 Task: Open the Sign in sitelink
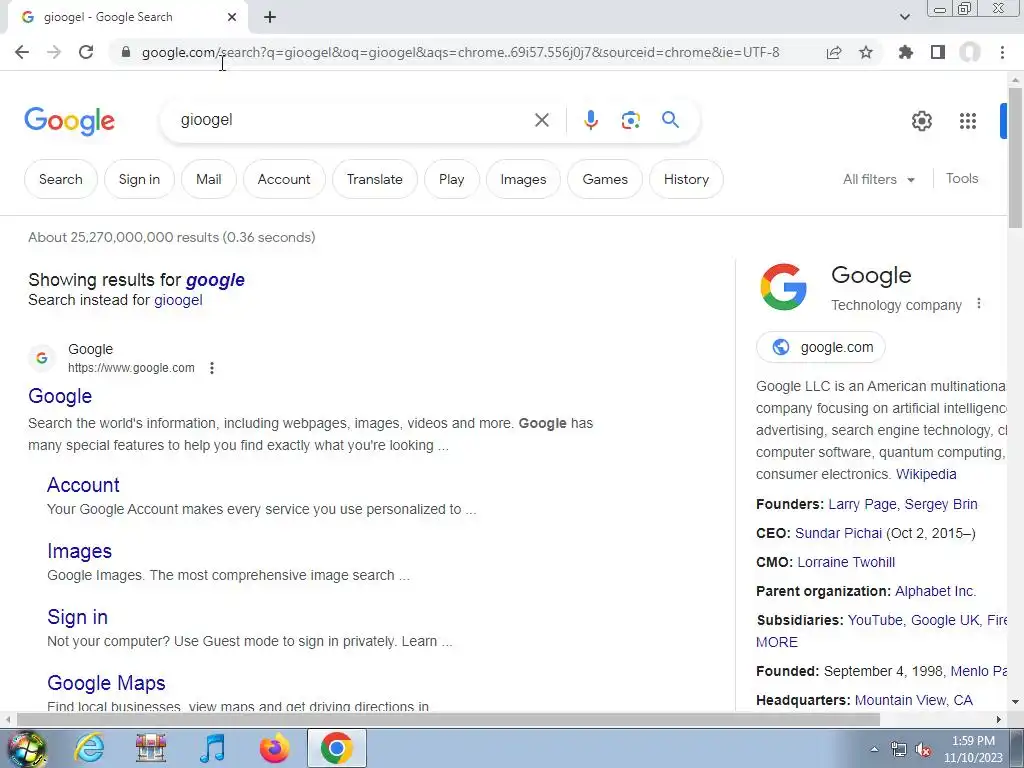point(77,616)
